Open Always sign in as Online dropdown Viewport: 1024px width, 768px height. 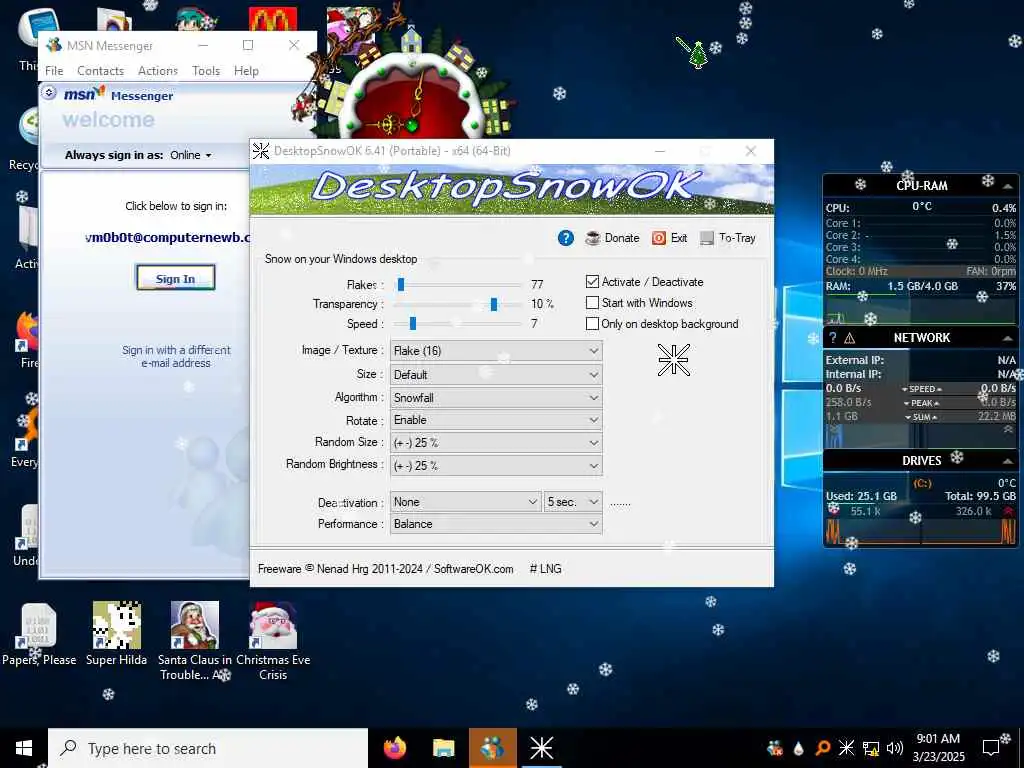191,155
